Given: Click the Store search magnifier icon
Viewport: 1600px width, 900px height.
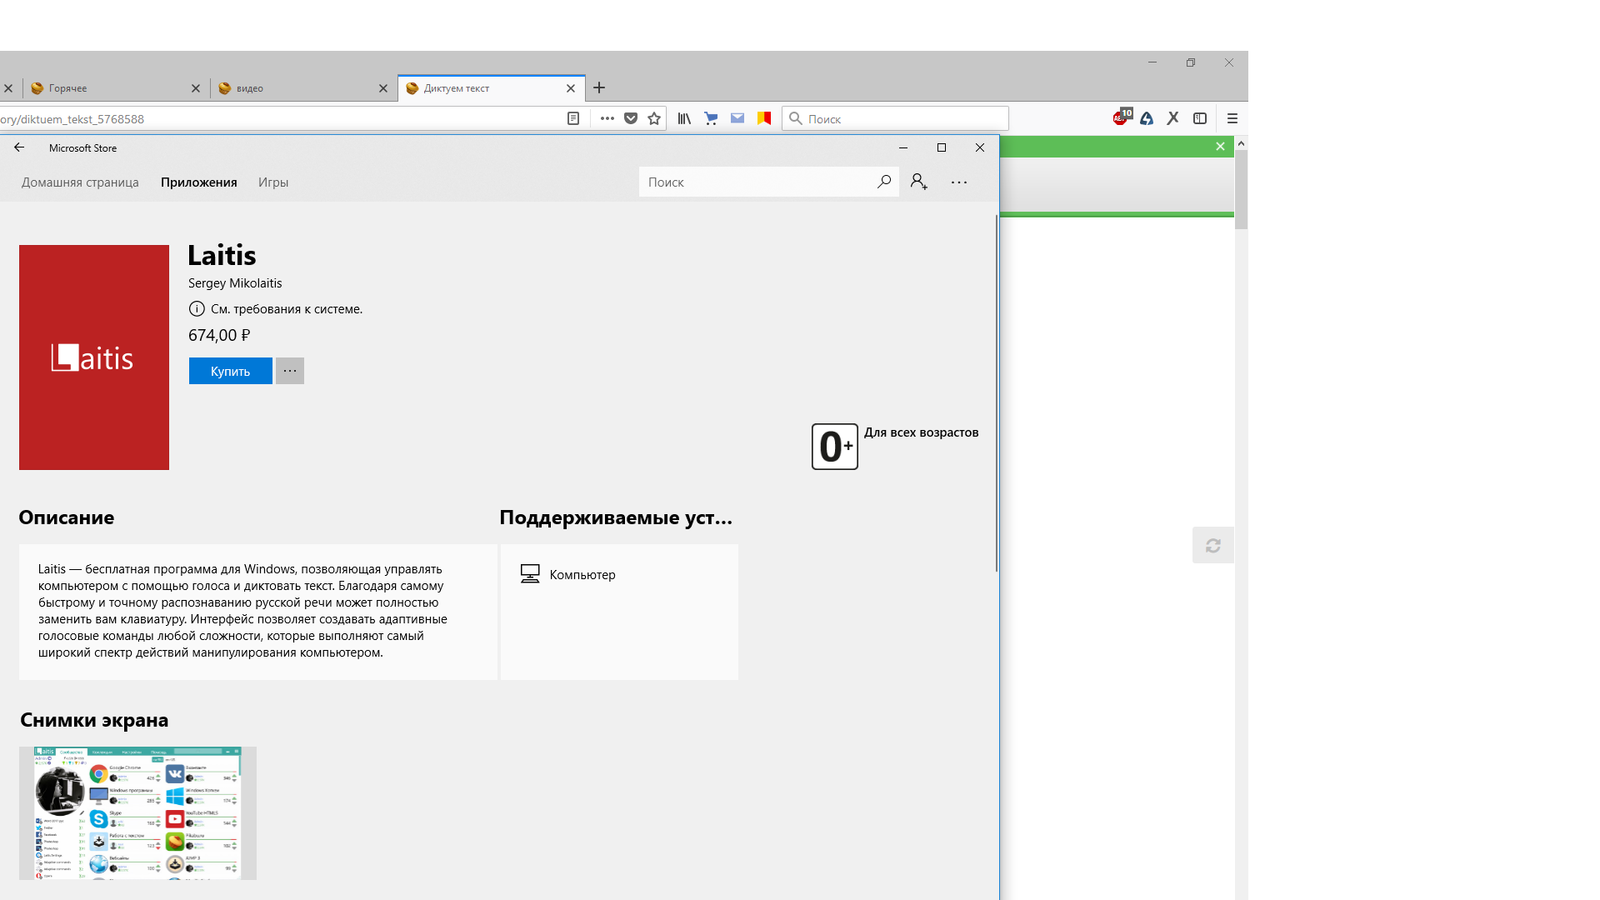Looking at the screenshot, I should 883,182.
